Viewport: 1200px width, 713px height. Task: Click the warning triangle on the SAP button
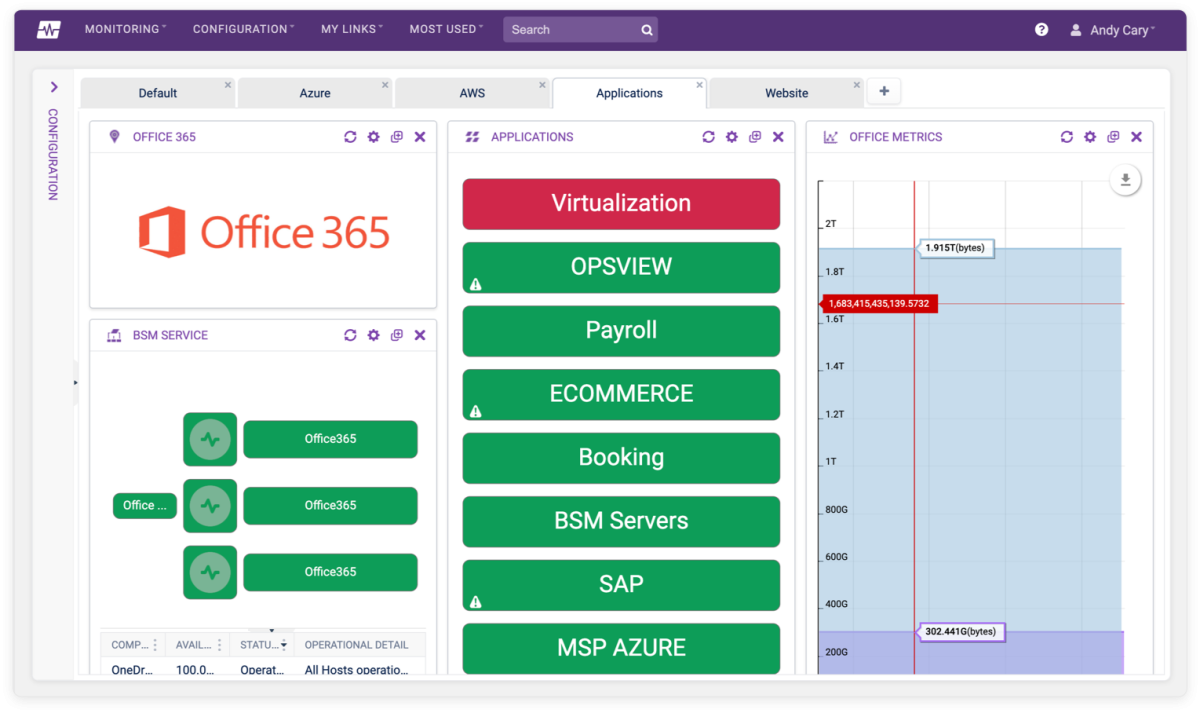coord(474,601)
